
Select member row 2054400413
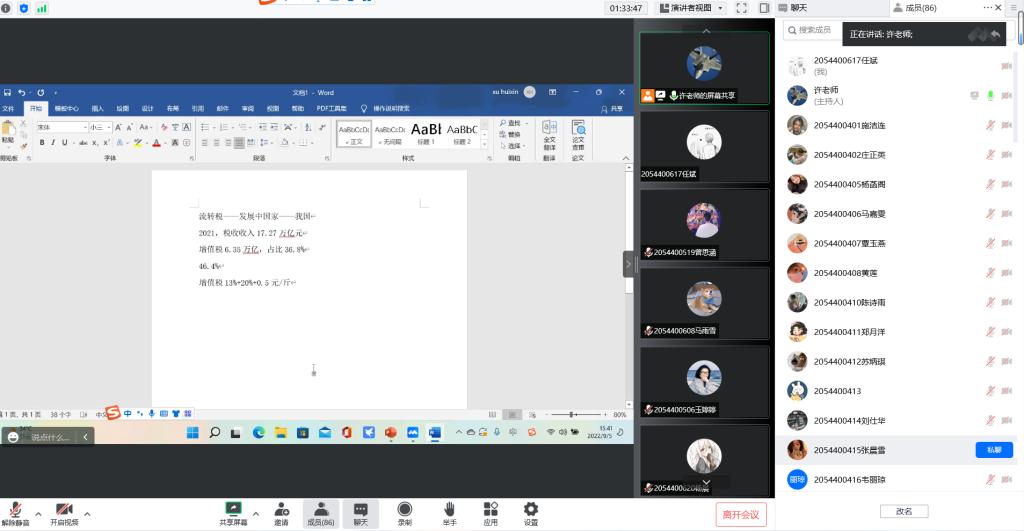click(x=898, y=391)
